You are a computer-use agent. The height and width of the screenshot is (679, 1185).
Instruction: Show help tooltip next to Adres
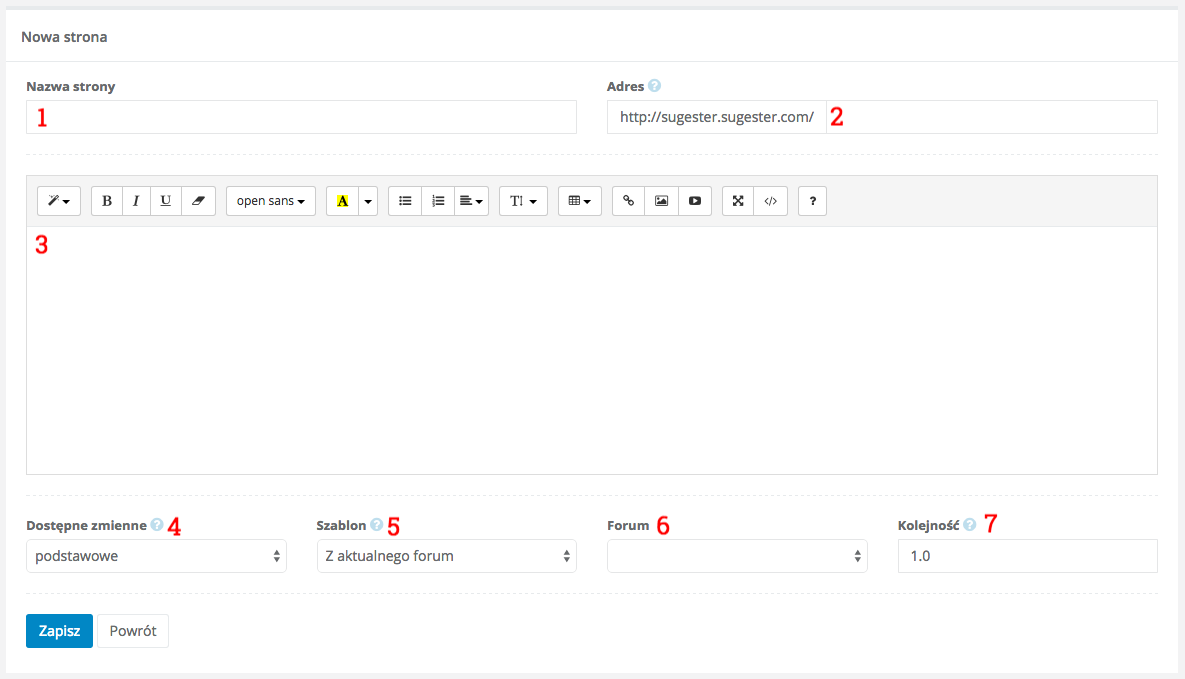(x=654, y=86)
